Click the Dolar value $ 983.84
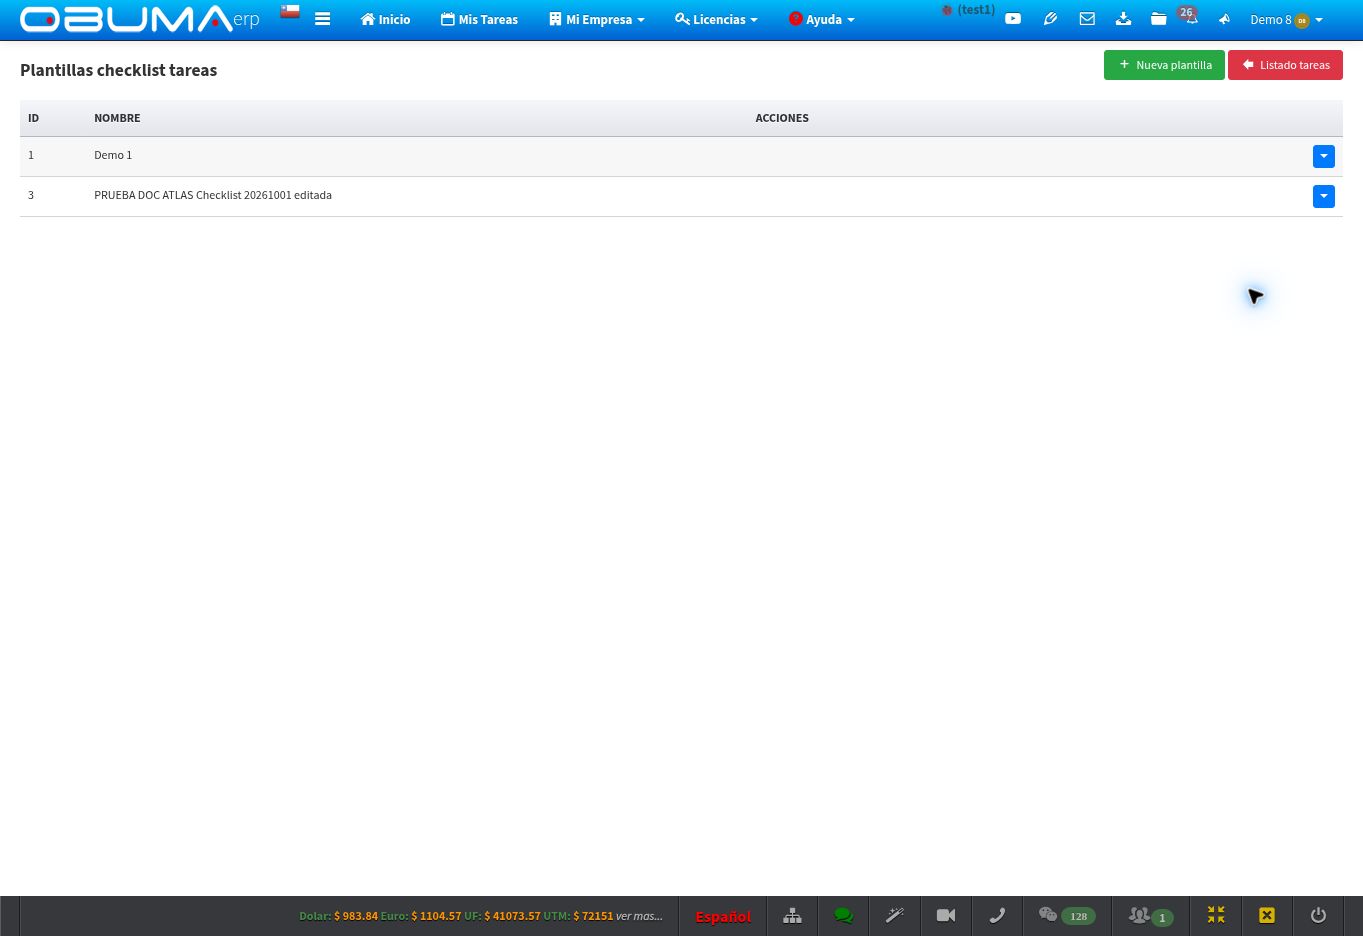Viewport: 1363px width, 936px height. [356, 916]
